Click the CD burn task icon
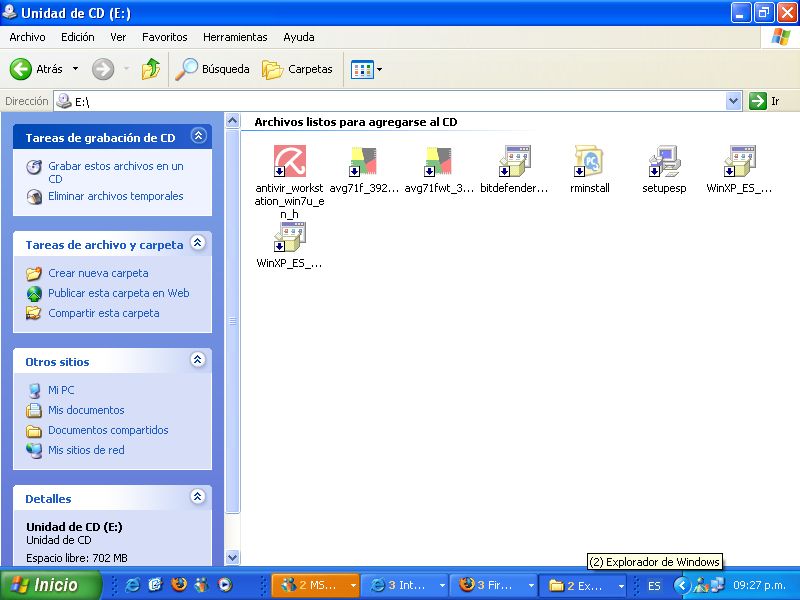800x600 pixels. tap(34, 167)
